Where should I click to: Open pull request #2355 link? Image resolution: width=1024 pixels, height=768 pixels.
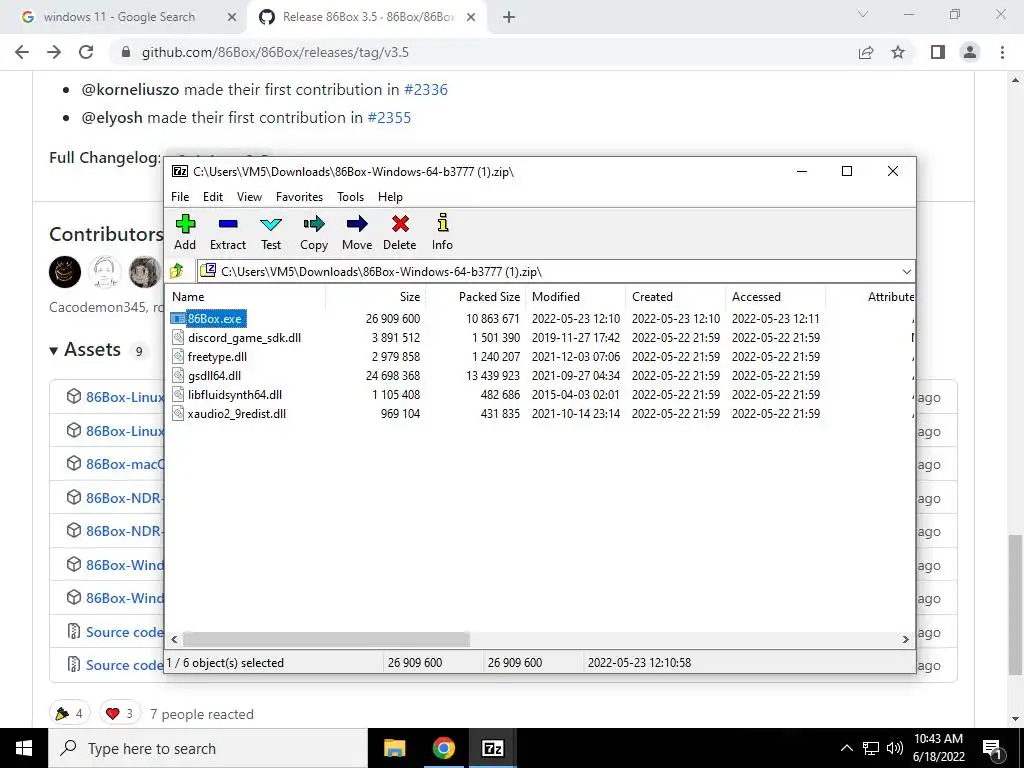[x=389, y=118]
